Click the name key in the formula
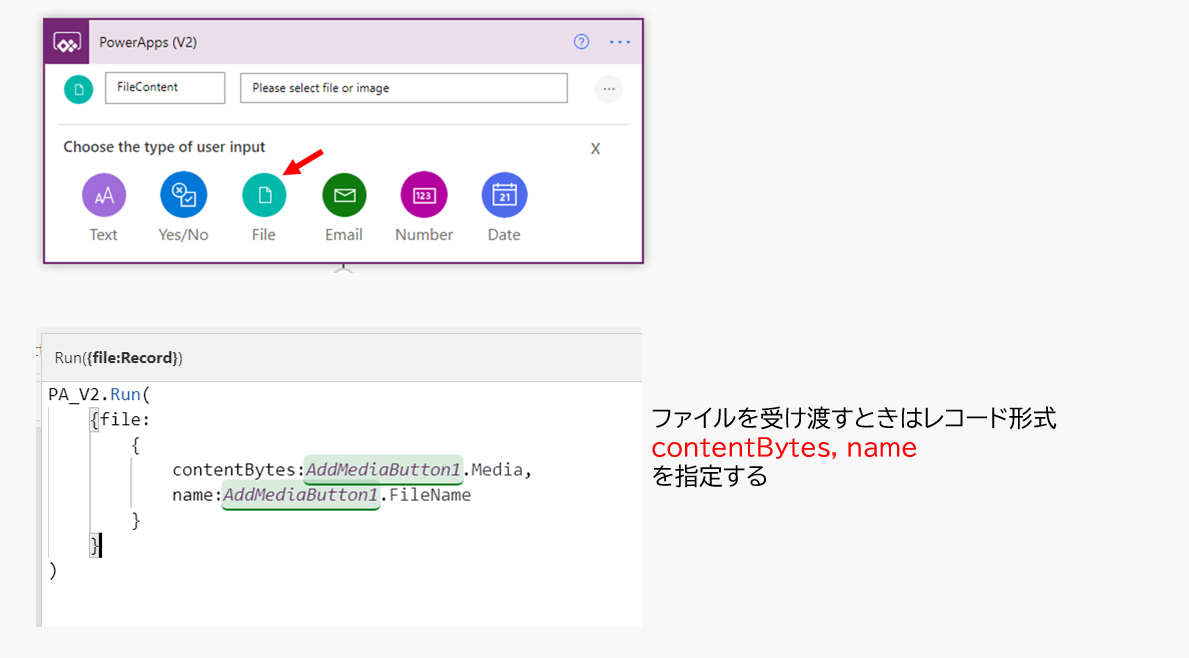The image size is (1189, 658). tap(193, 495)
